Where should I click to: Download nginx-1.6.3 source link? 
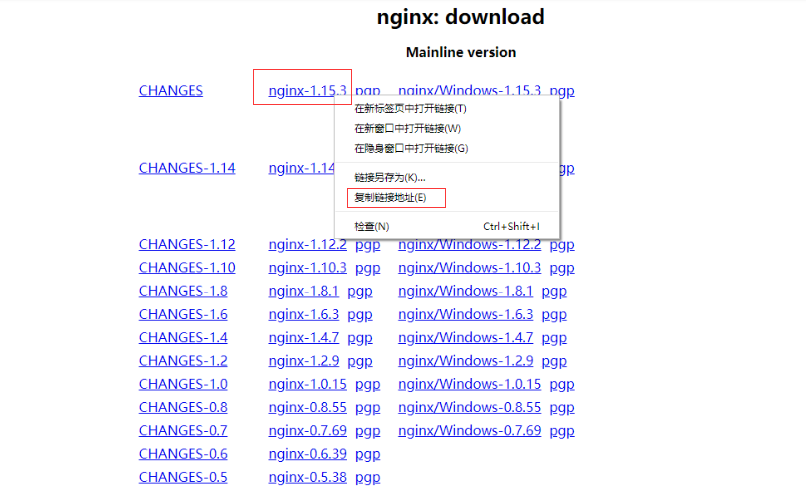tap(303, 314)
